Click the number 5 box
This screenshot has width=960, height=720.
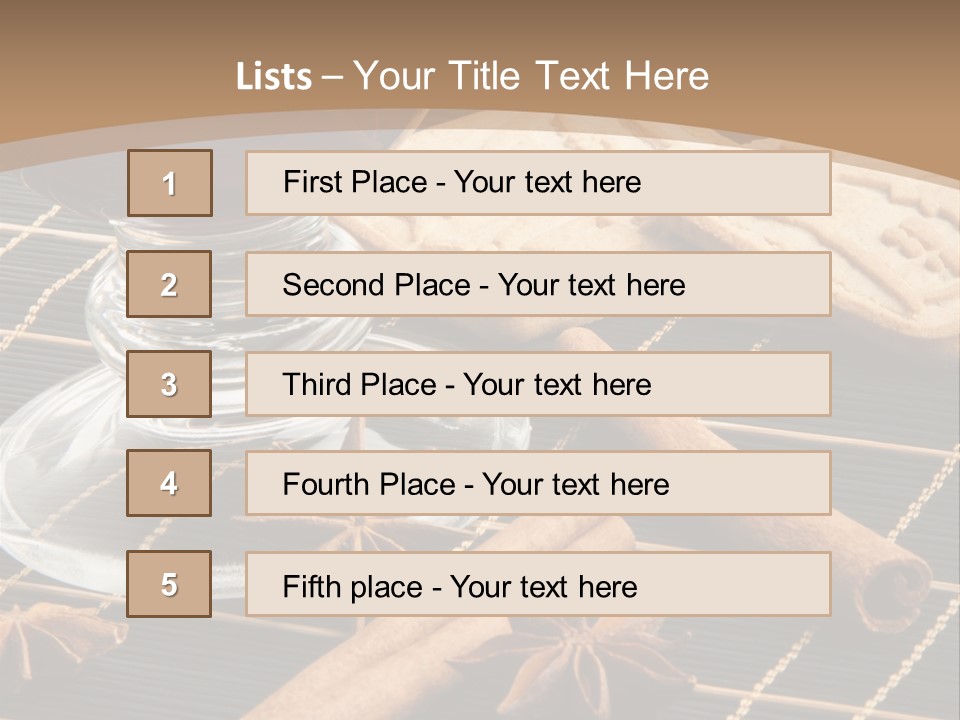click(x=169, y=584)
